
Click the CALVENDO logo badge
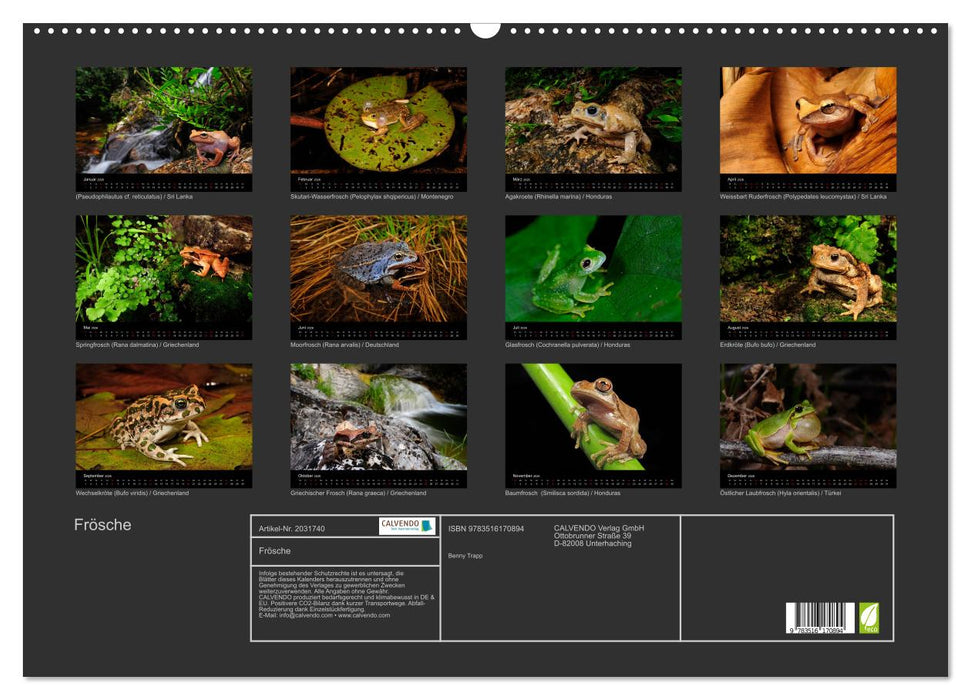click(407, 526)
